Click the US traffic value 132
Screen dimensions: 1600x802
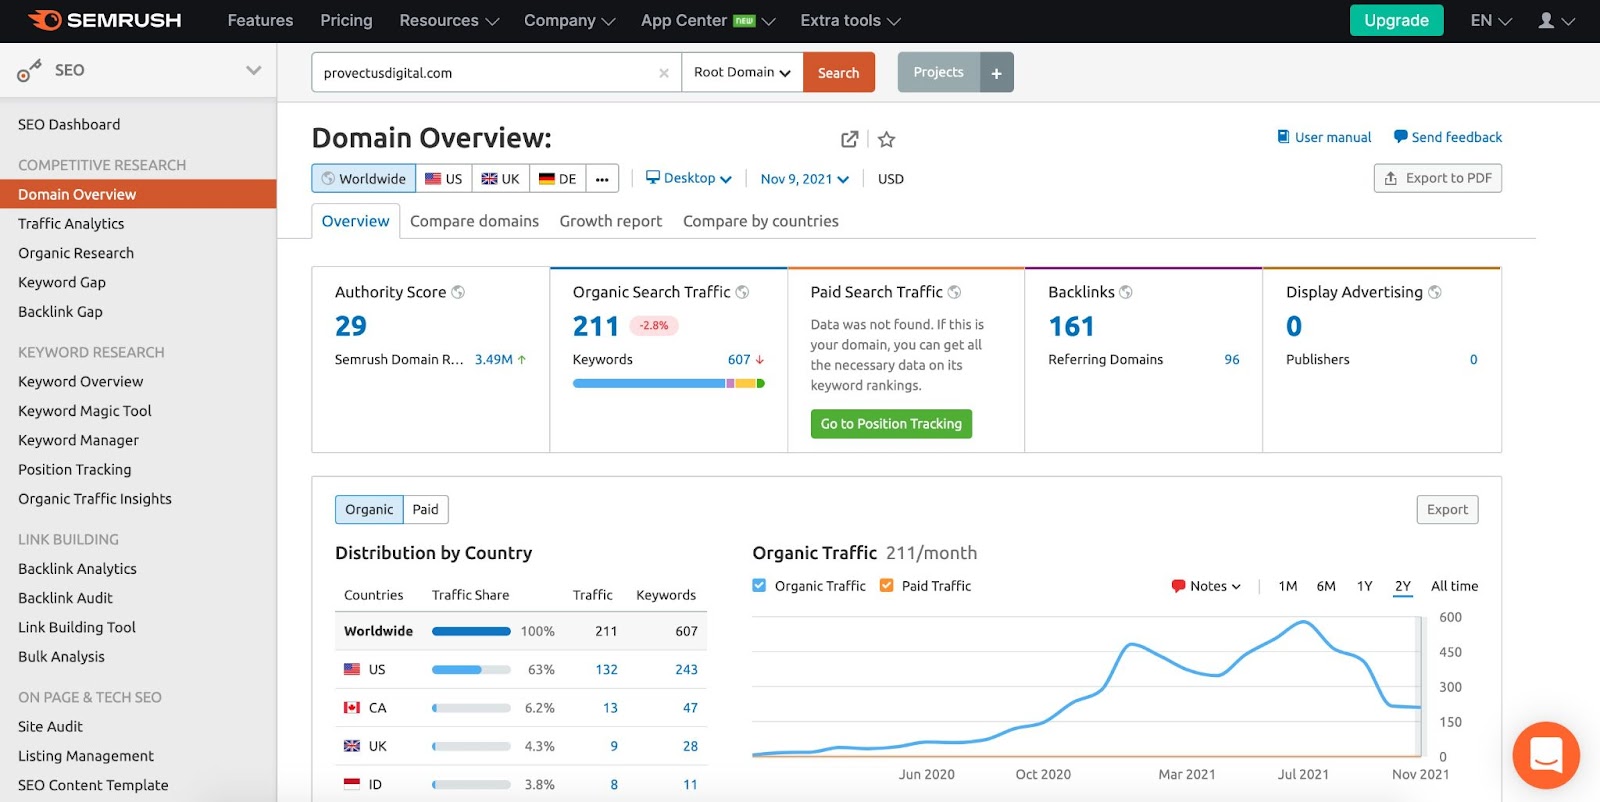[x=606, y=670]
